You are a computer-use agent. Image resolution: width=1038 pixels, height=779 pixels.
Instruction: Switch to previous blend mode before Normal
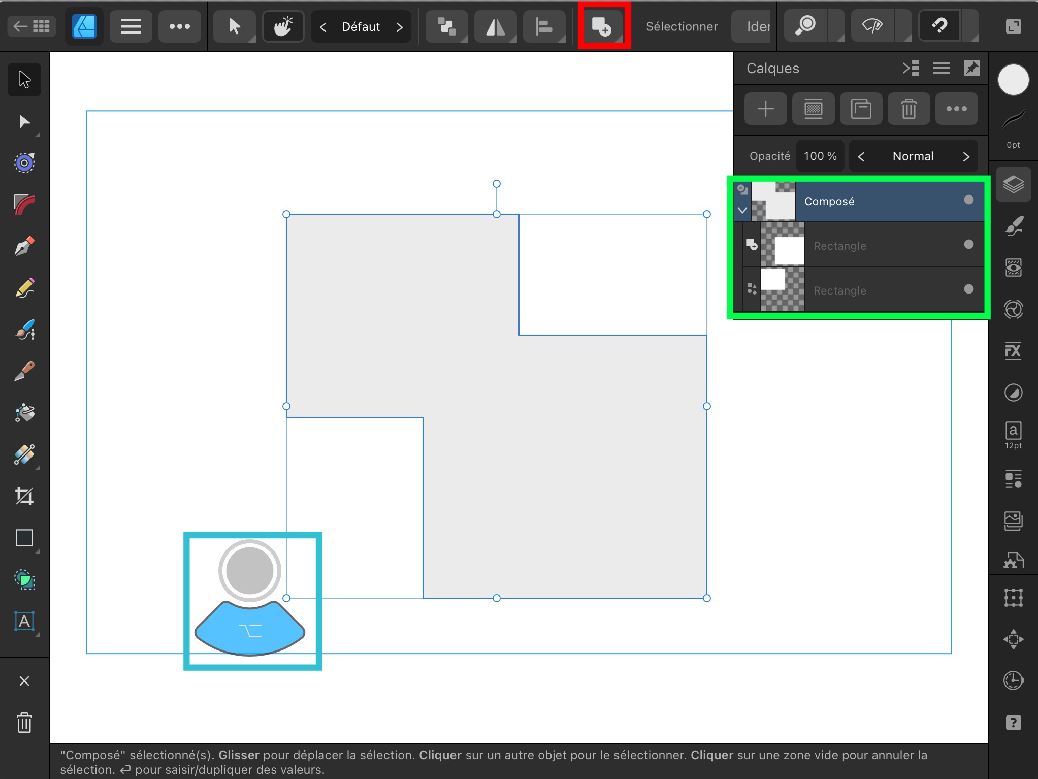(x=861, y=156)
